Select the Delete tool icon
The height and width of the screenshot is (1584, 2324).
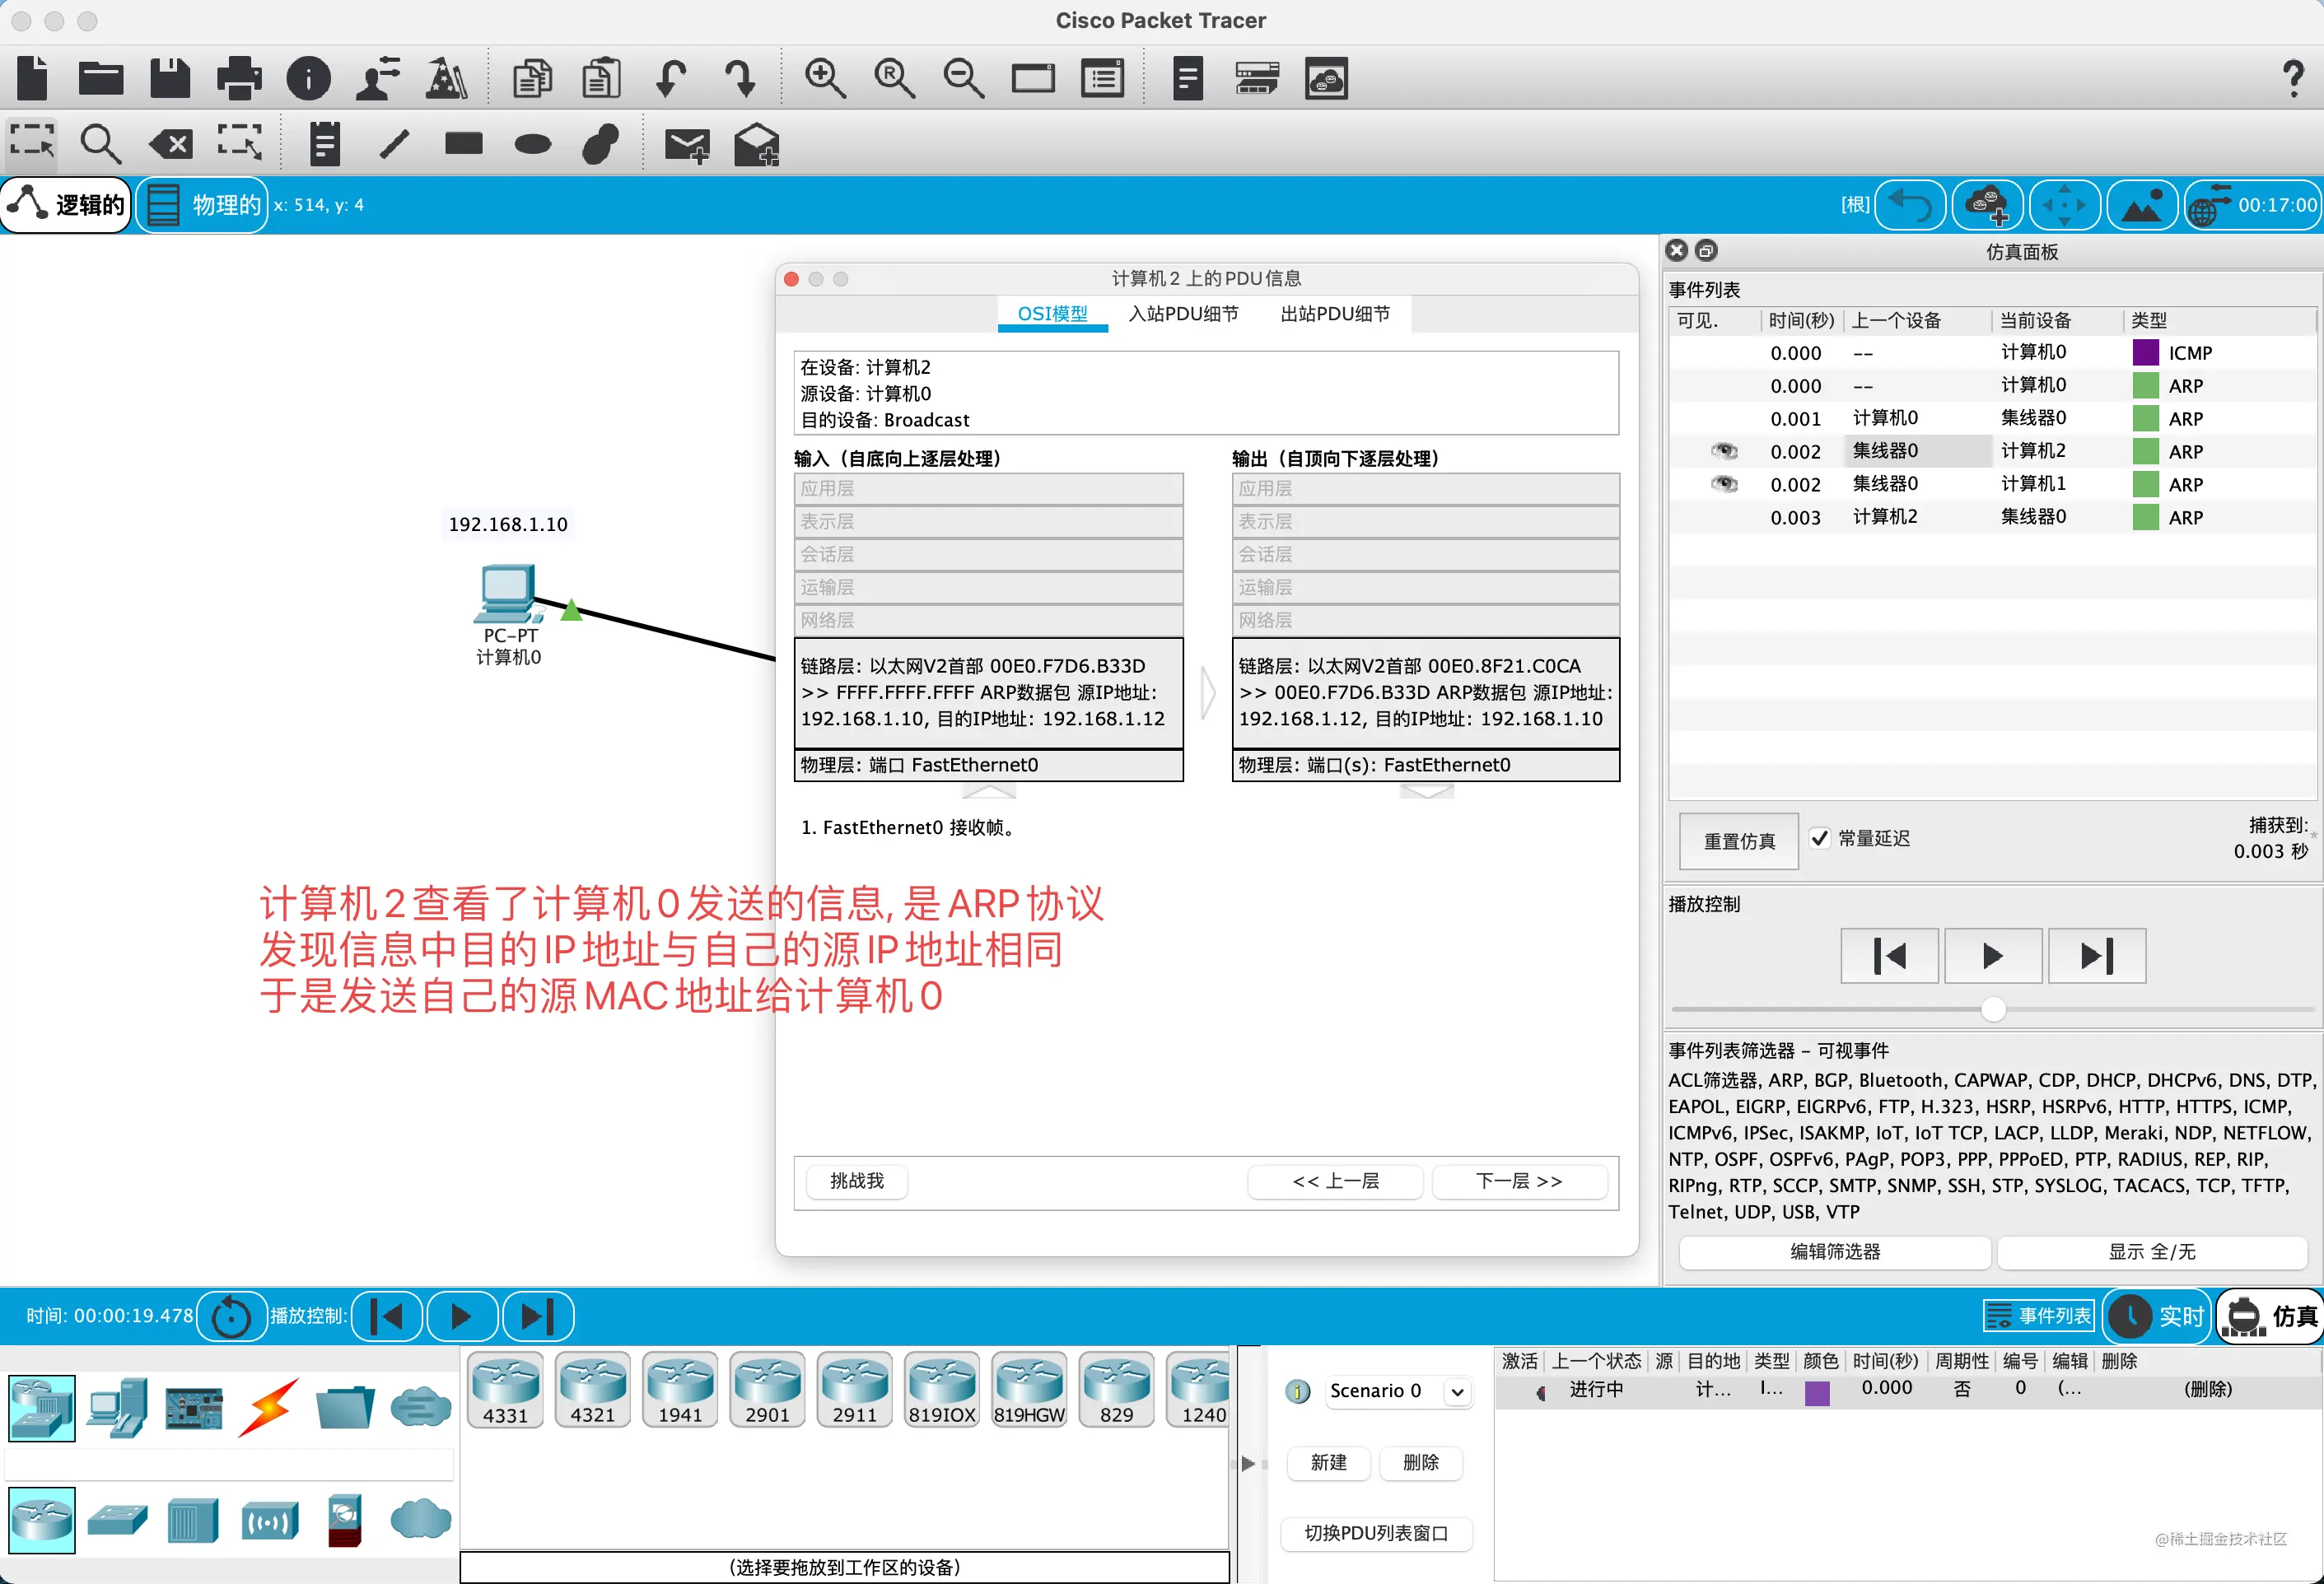(x=170, y=144)
